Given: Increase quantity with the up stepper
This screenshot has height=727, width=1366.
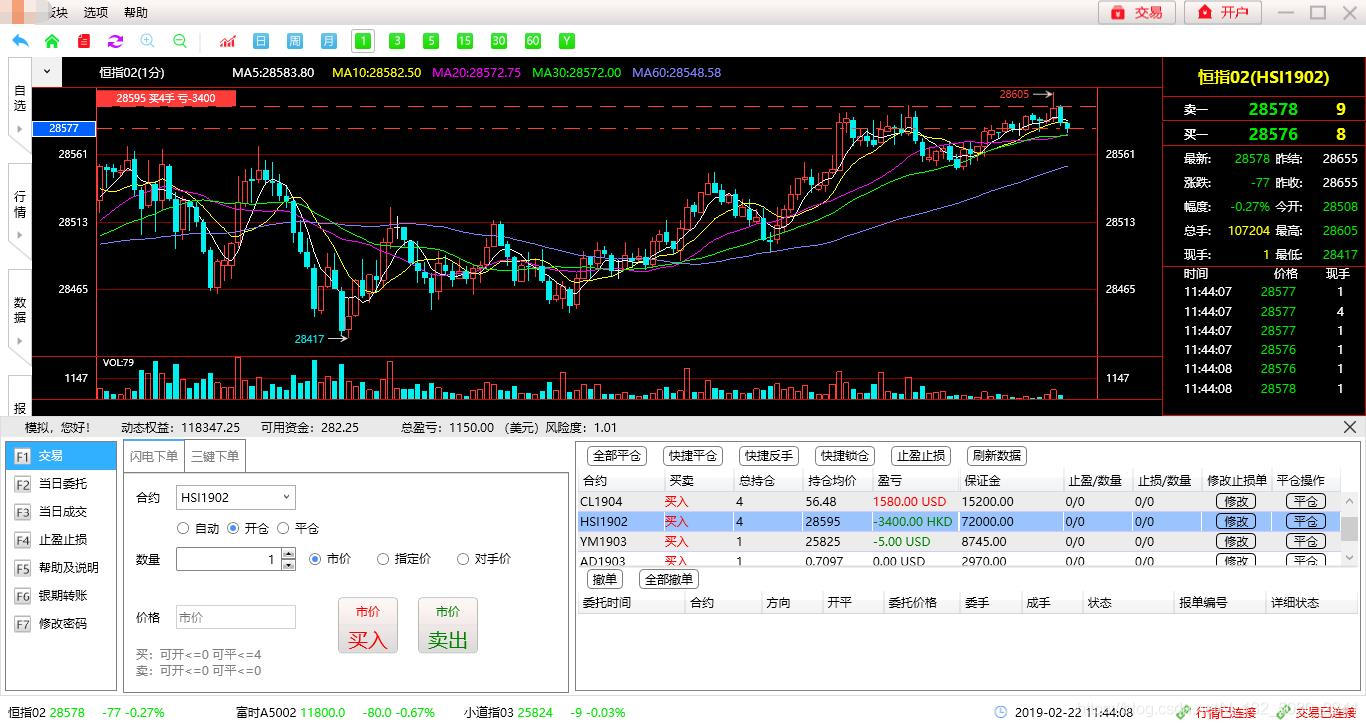Looking at the screenshot, I should point(289,553).
